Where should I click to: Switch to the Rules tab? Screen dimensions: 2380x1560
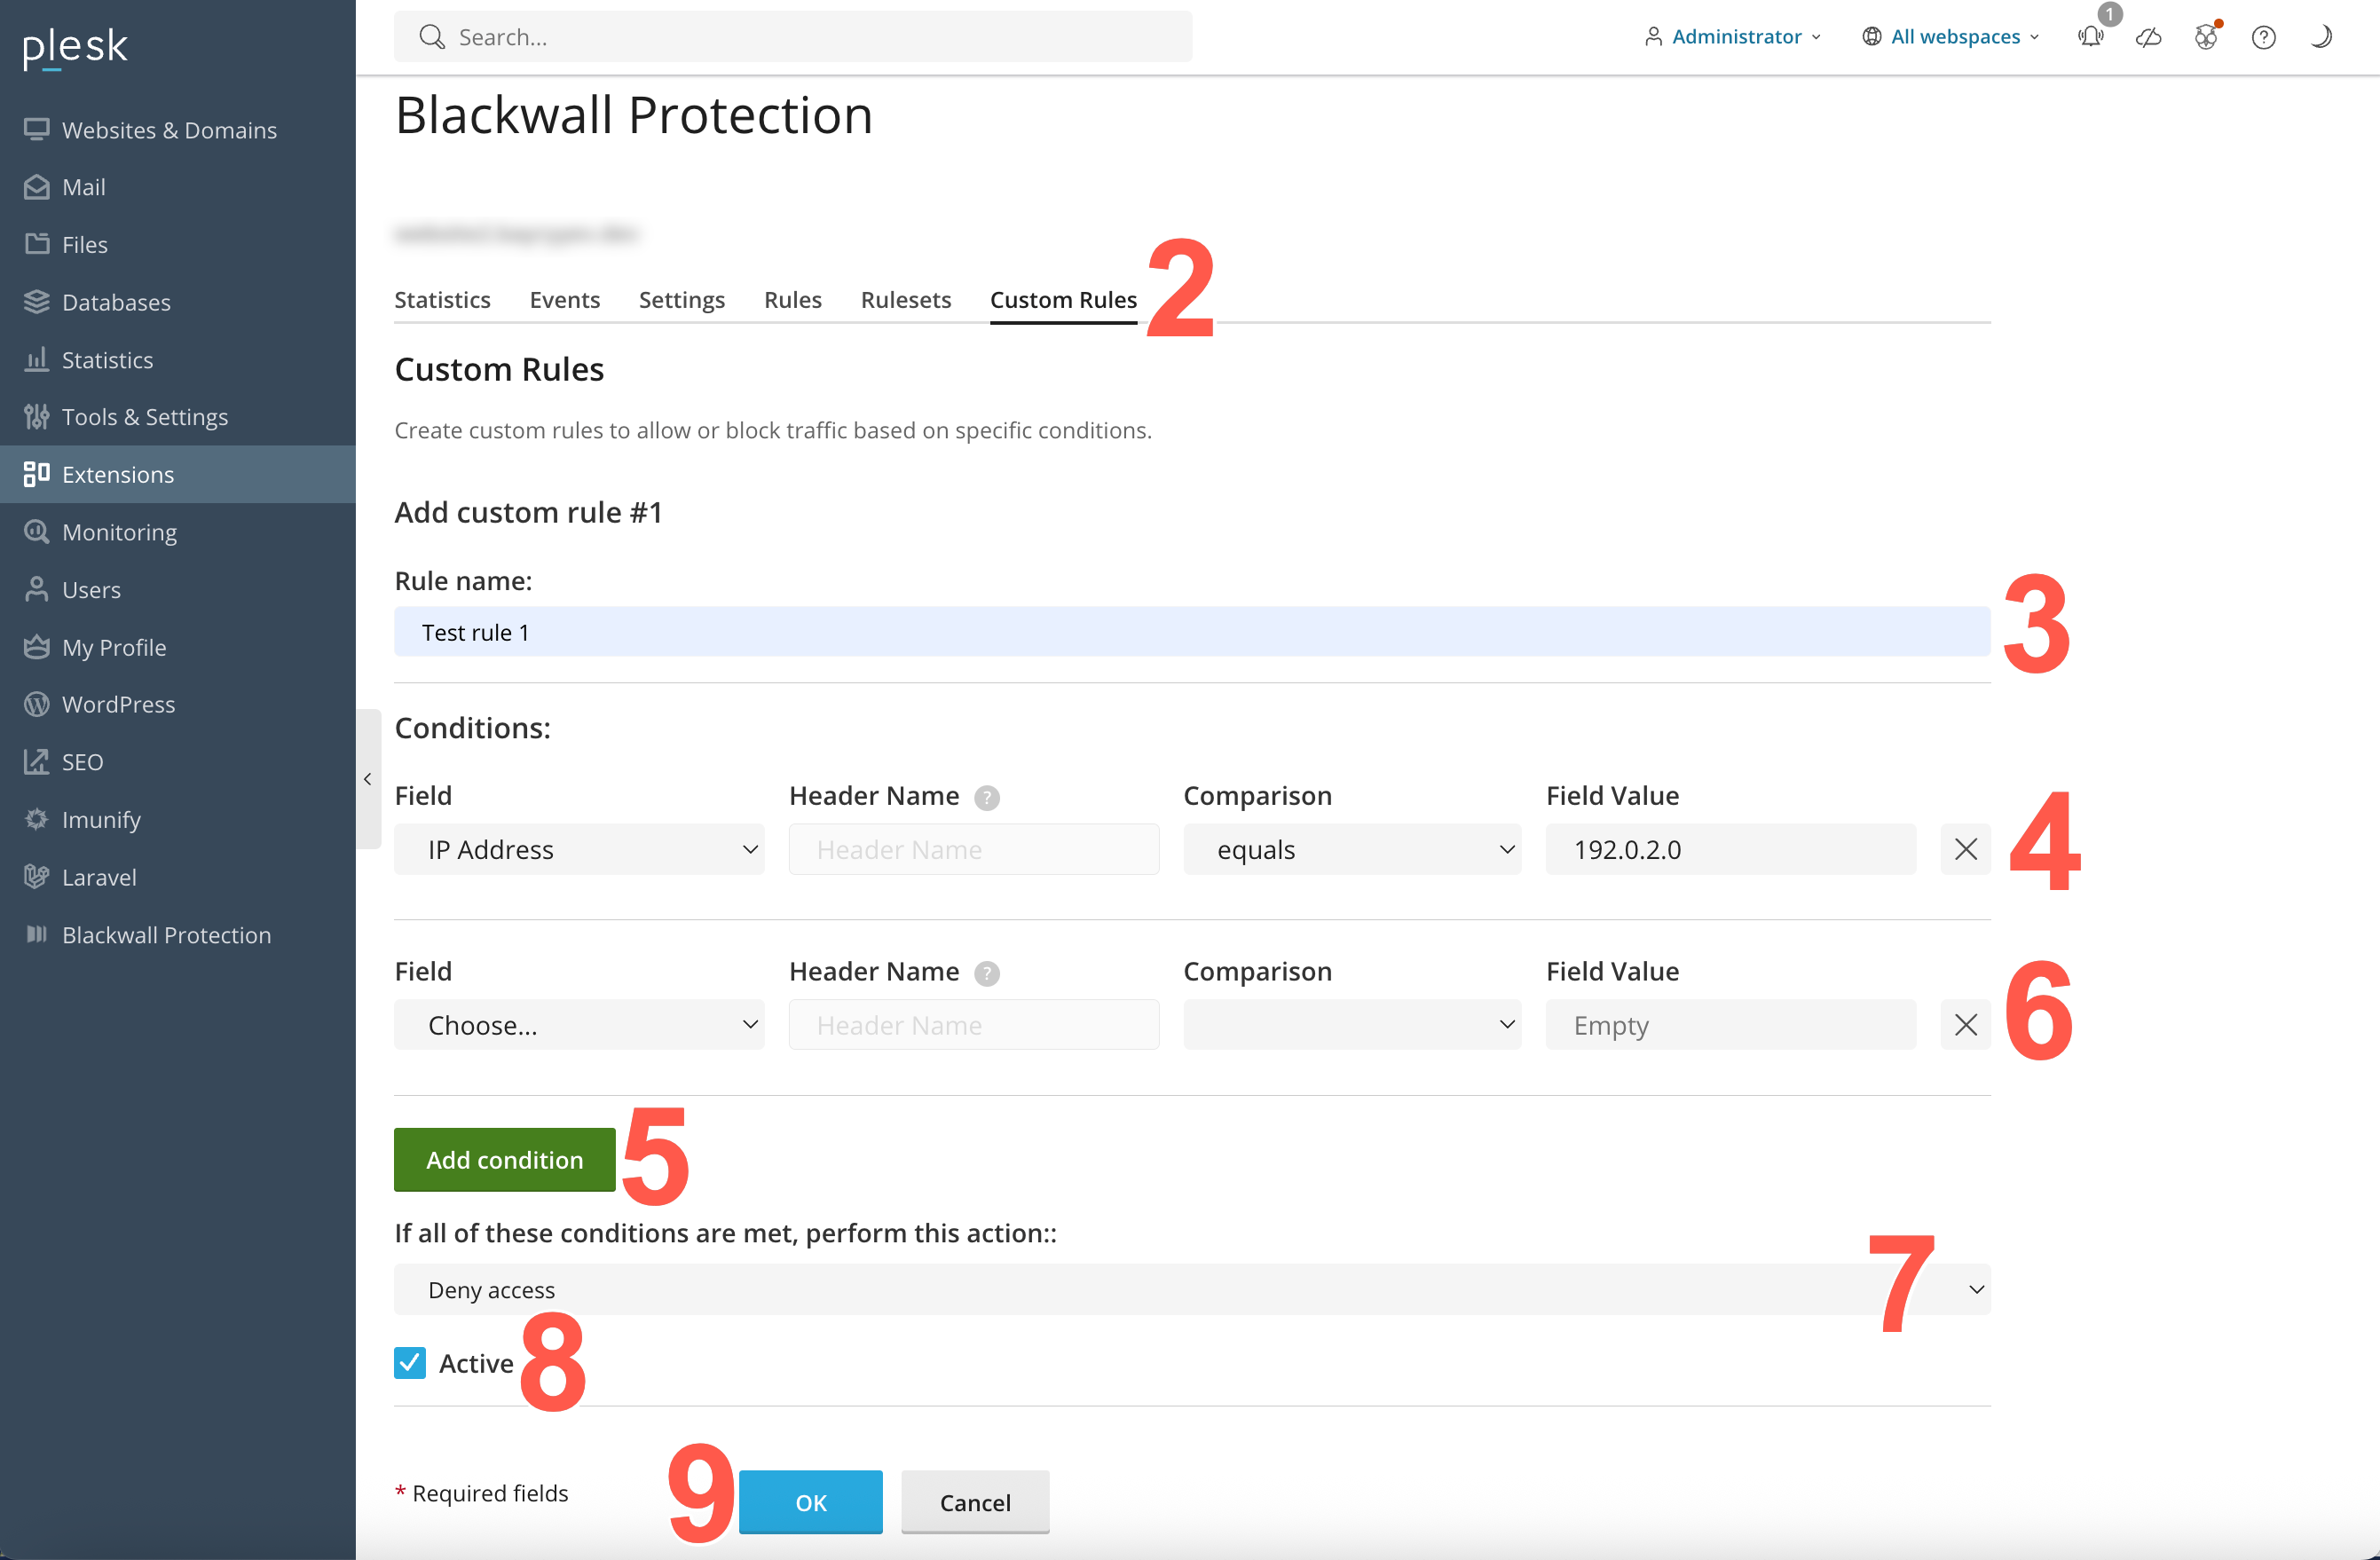tap(793, 300)
